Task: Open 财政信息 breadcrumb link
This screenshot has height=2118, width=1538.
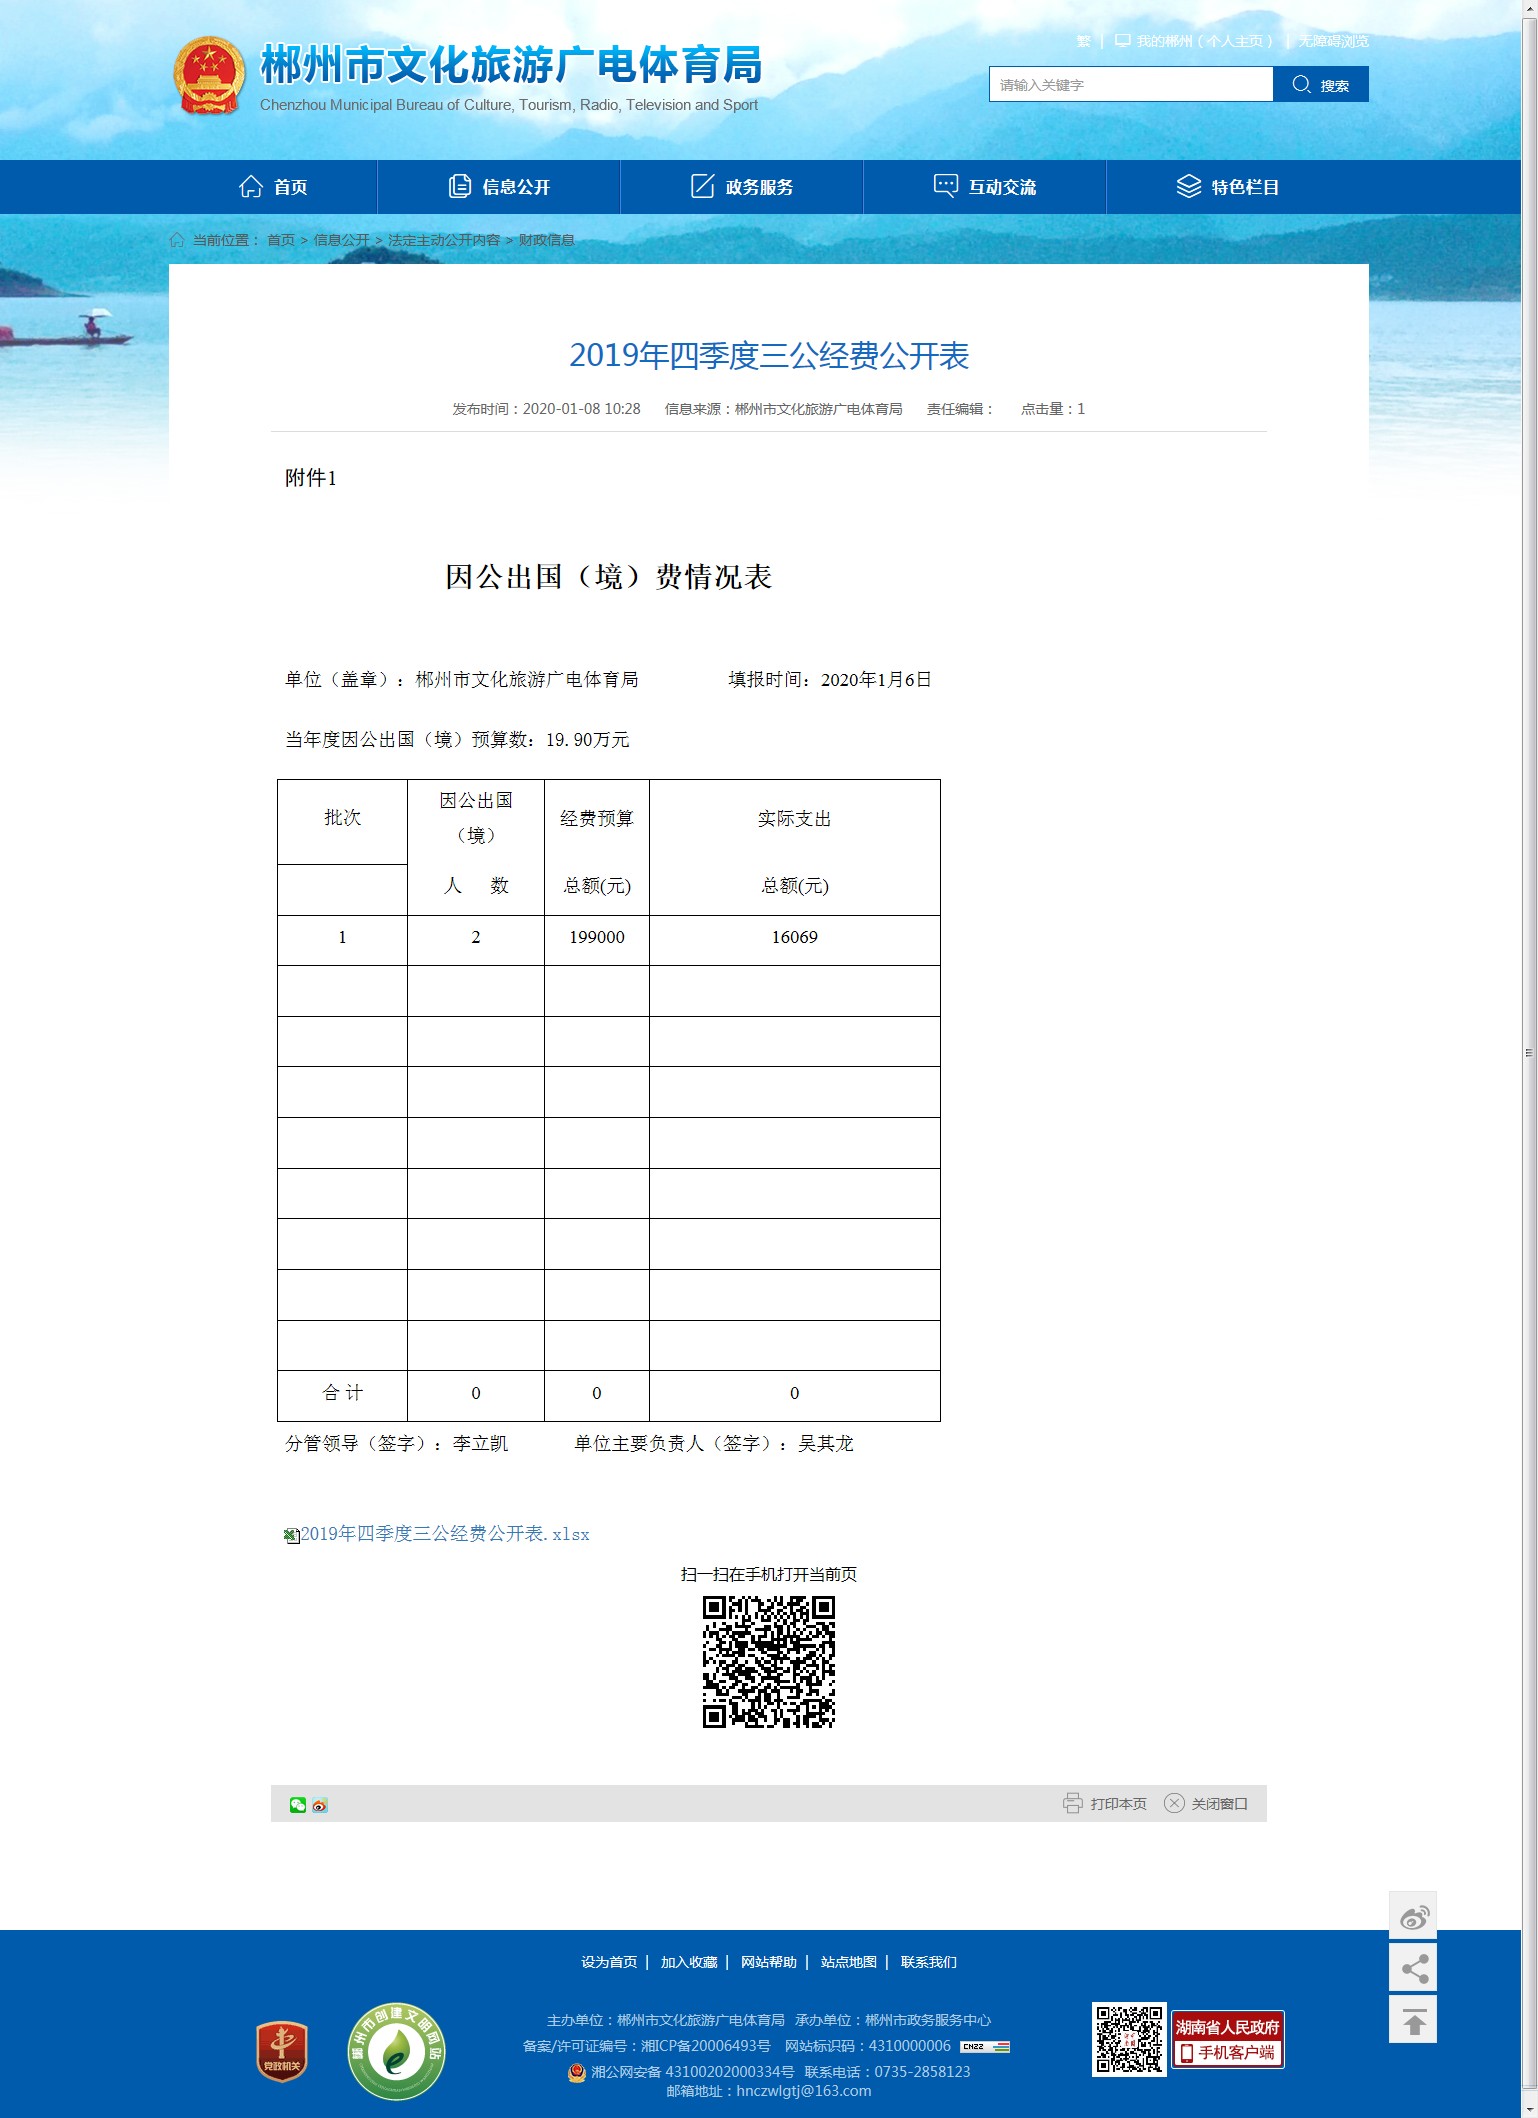Action: click(546, 240)
